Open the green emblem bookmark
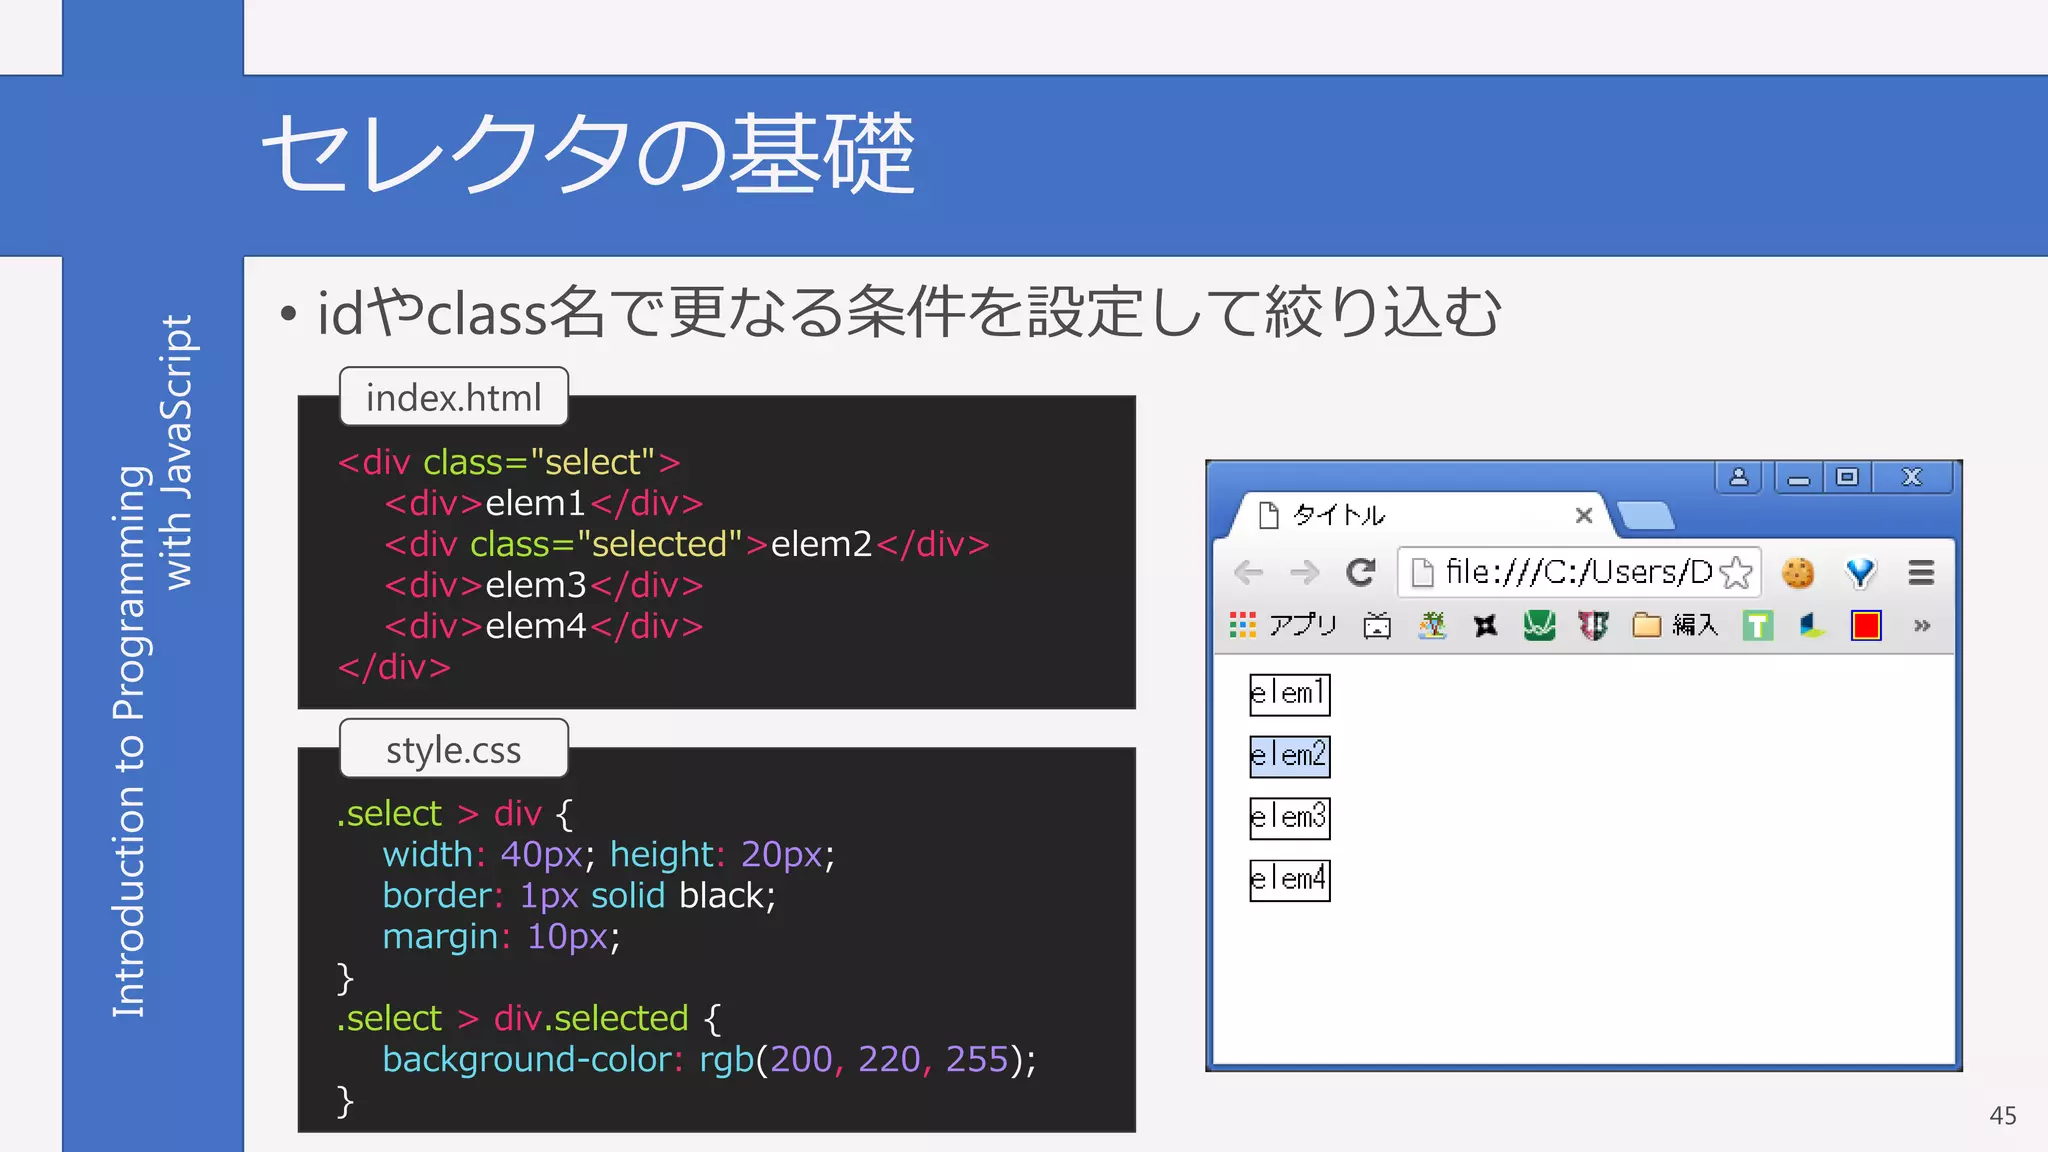This screenshot has height=1152, width=2048. (x=1539, y=626)
